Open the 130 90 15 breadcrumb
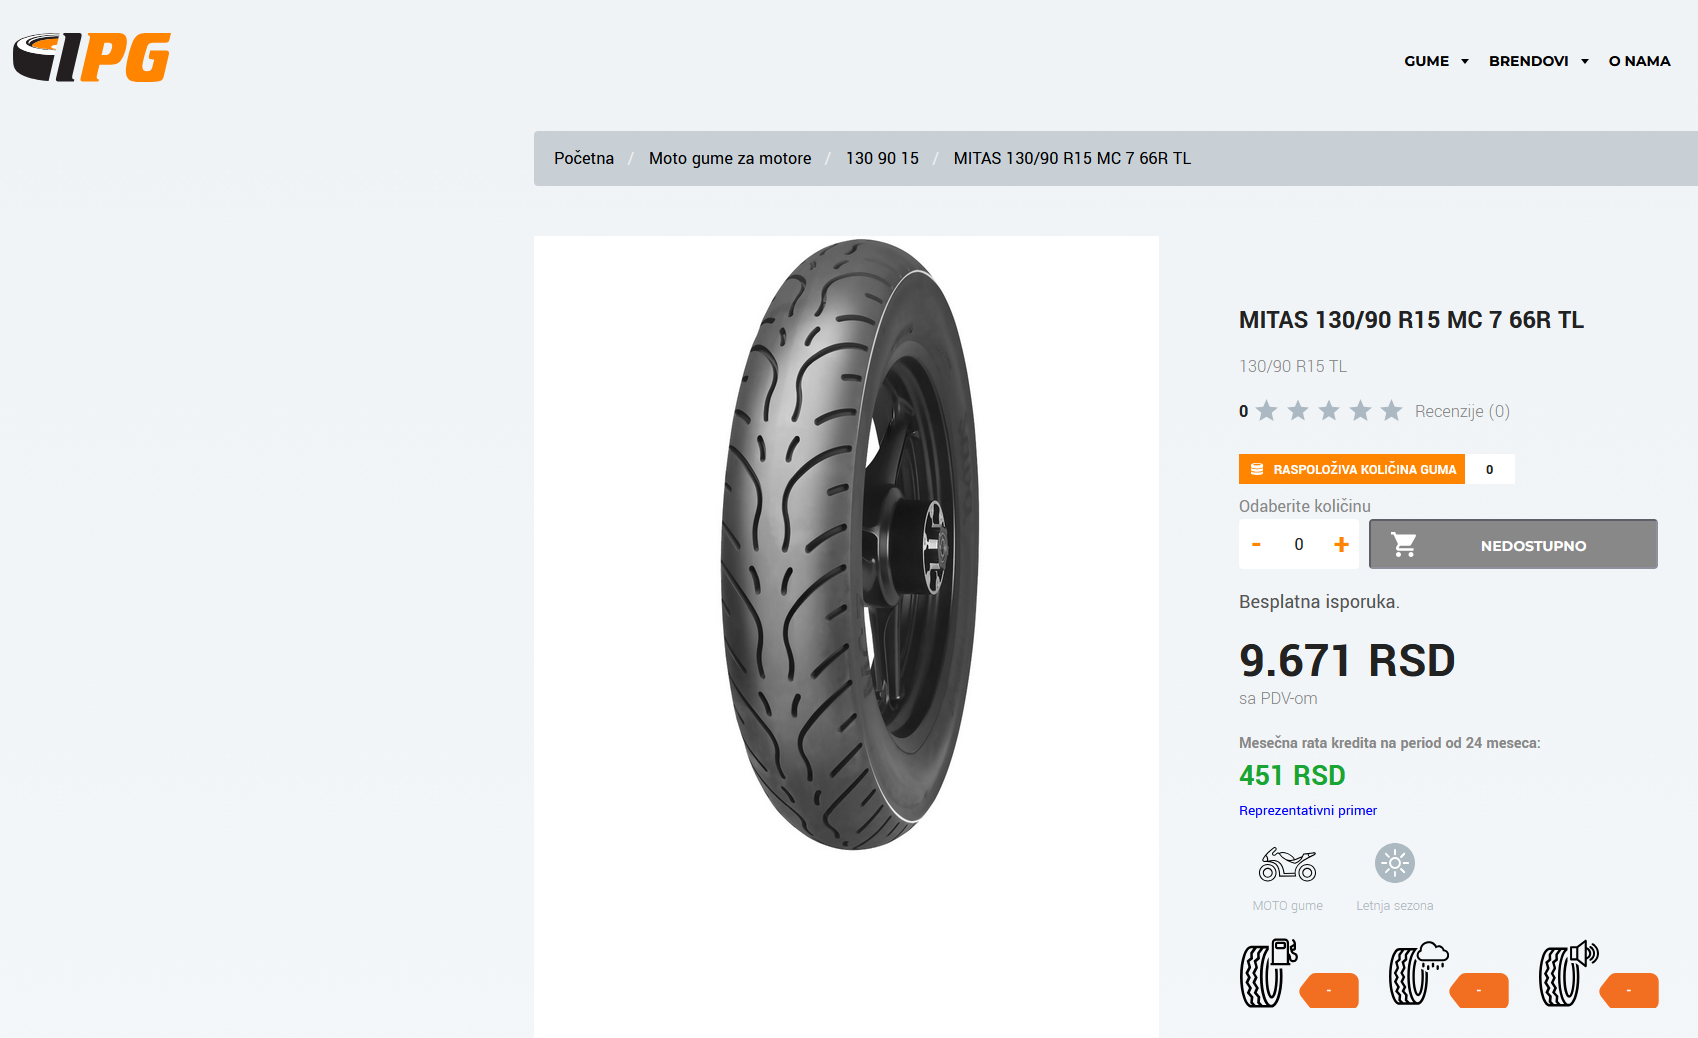 point(882,158)
